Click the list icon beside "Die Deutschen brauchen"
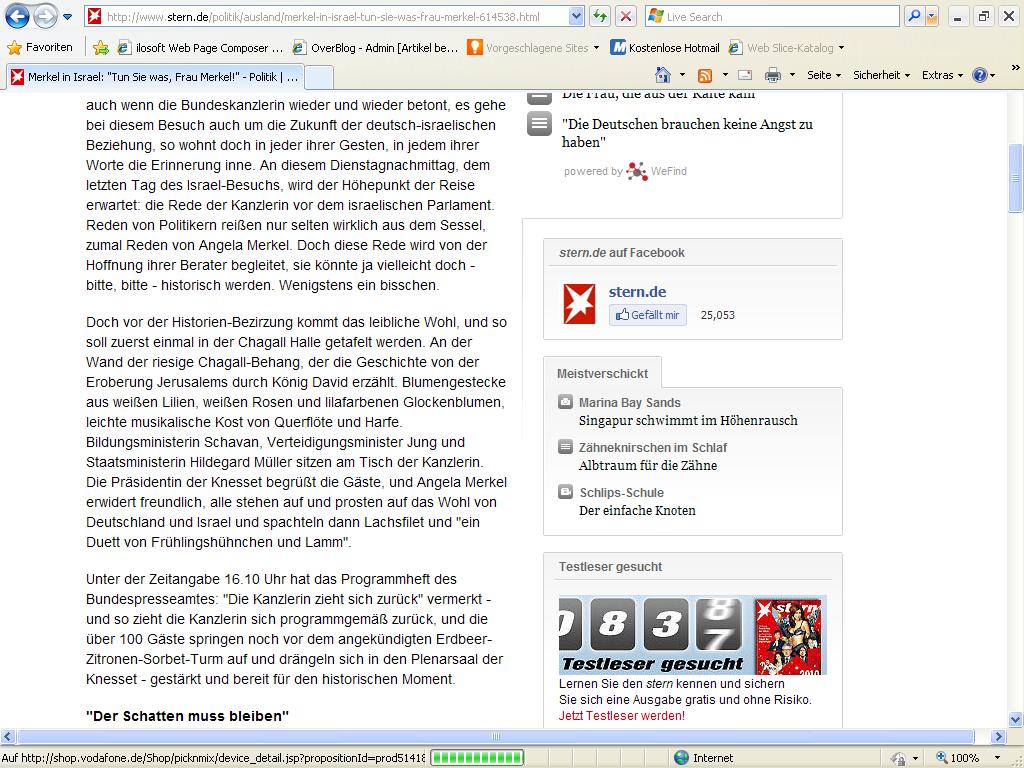The height and width of the screenshot is (768, 1024). [x=539, y=123]
